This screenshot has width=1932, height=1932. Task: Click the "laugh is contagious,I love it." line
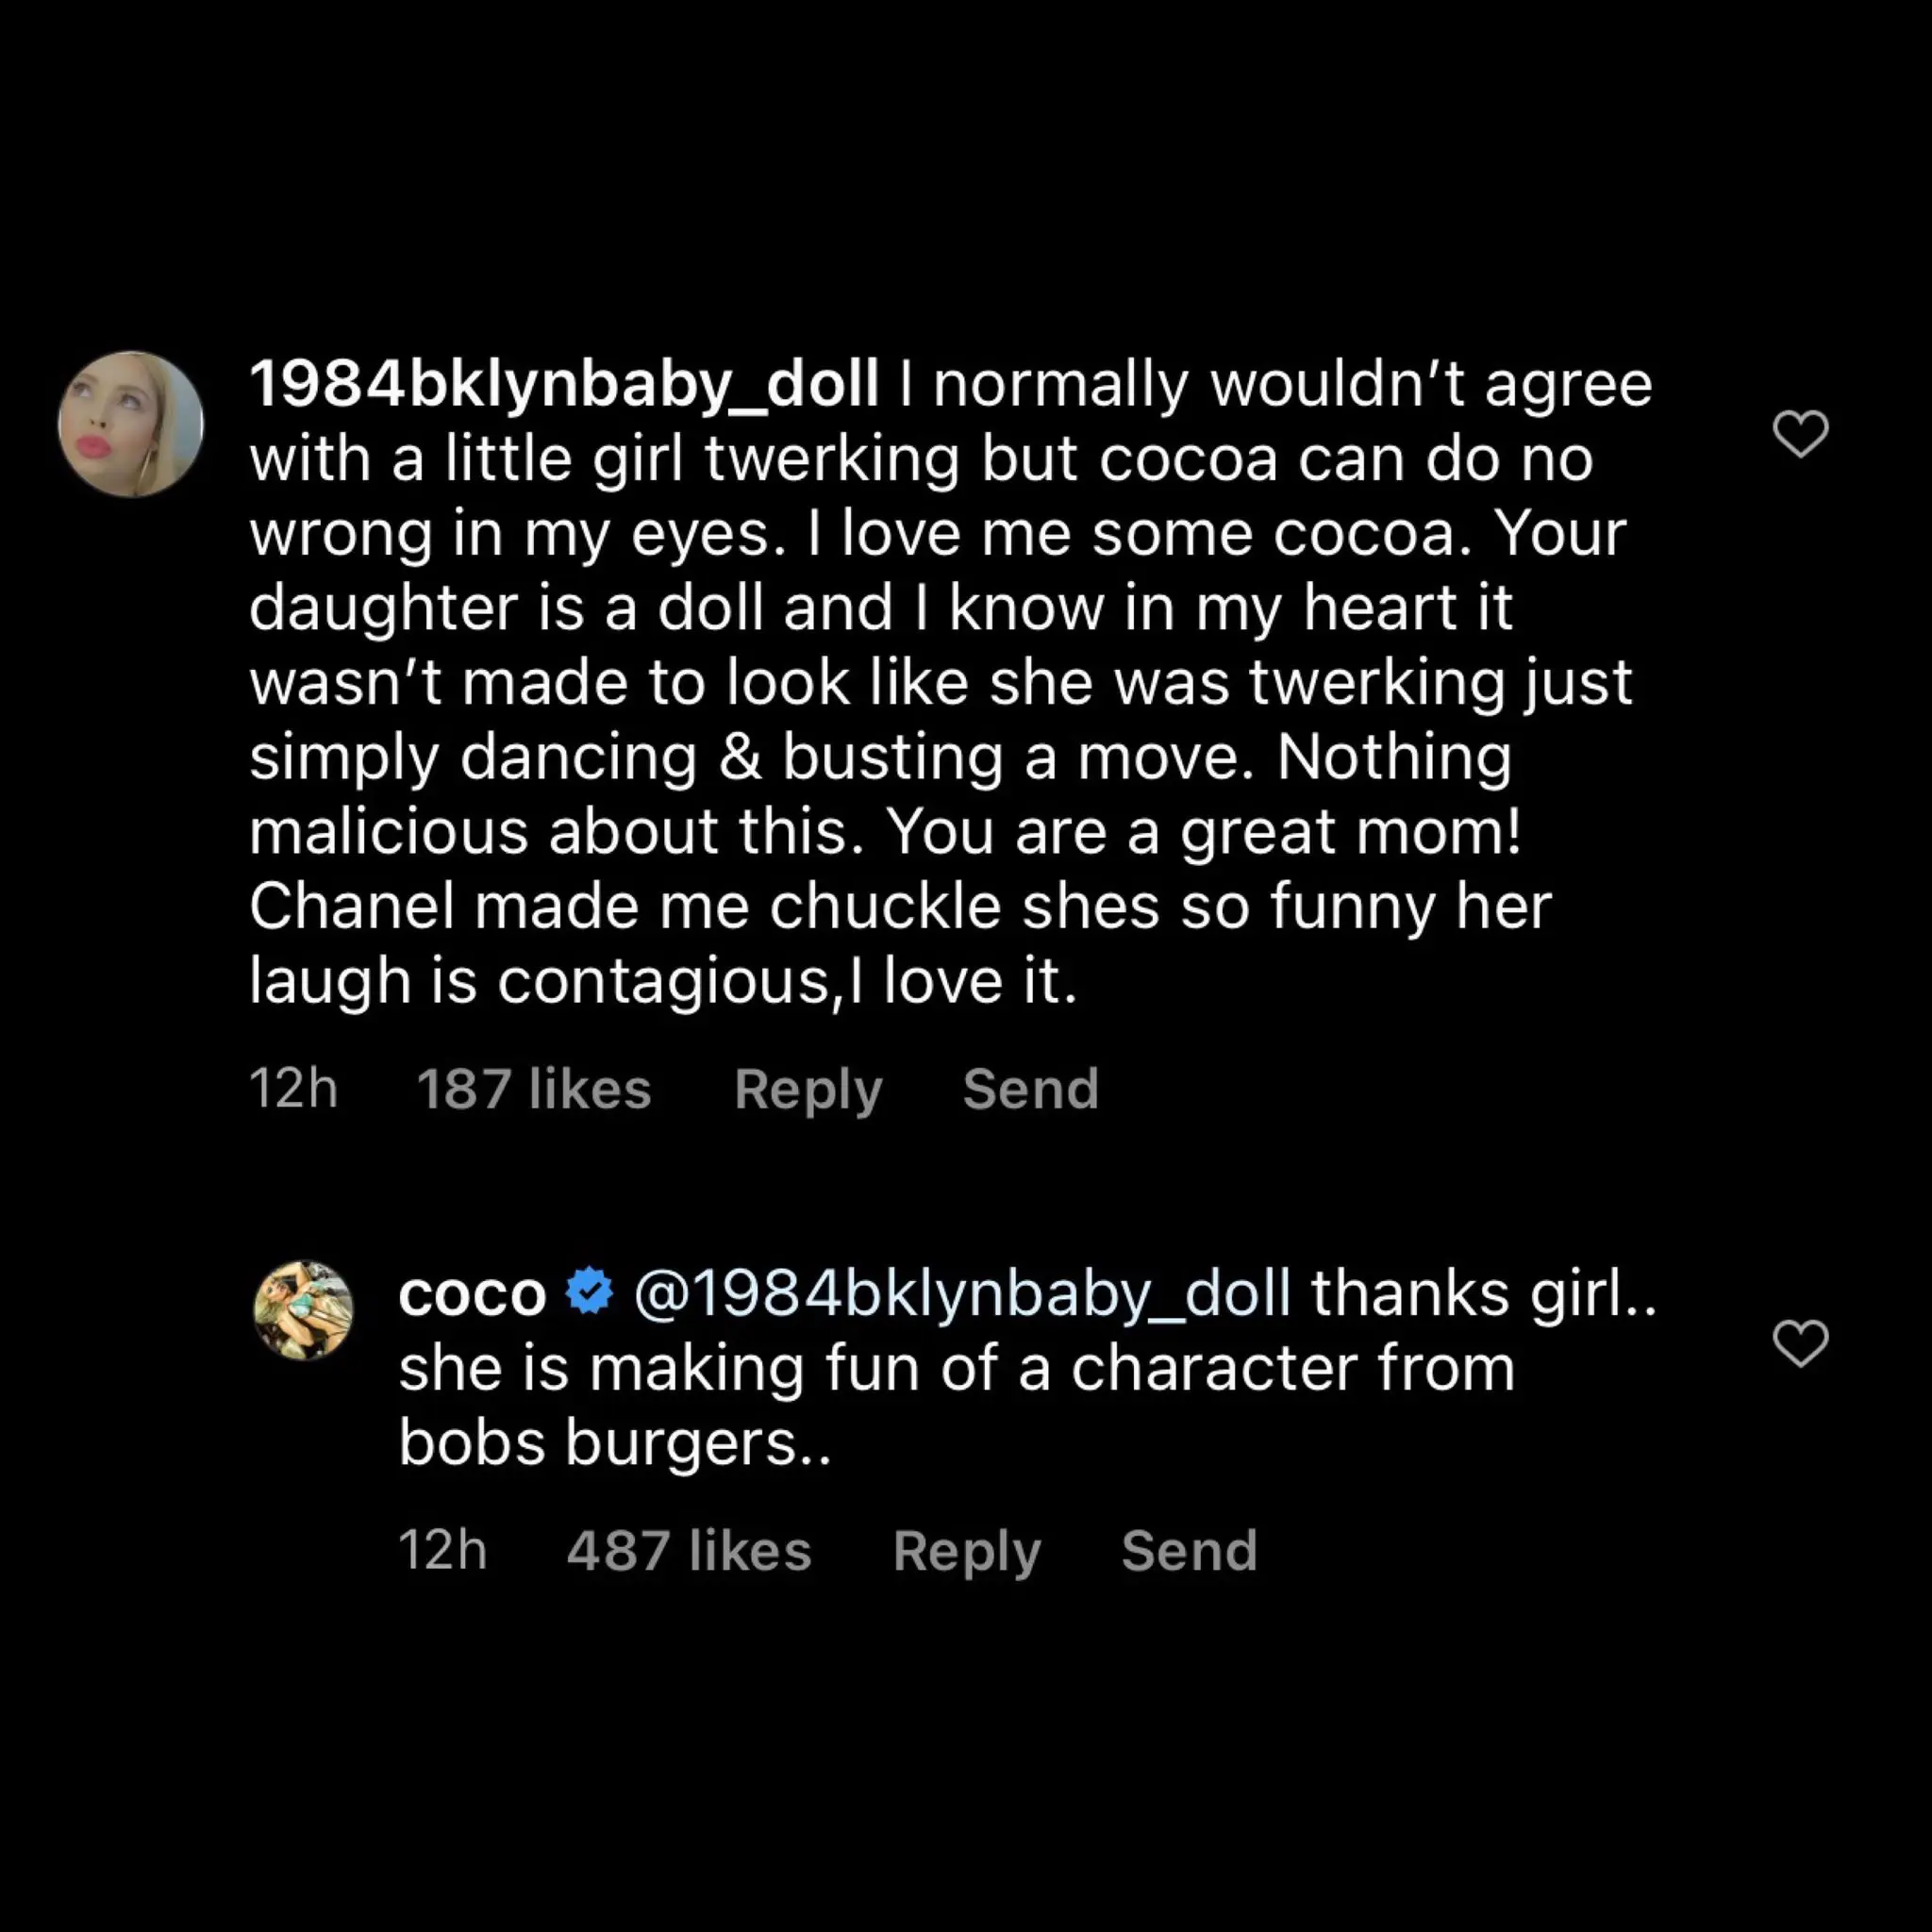[x=663, y=981]
